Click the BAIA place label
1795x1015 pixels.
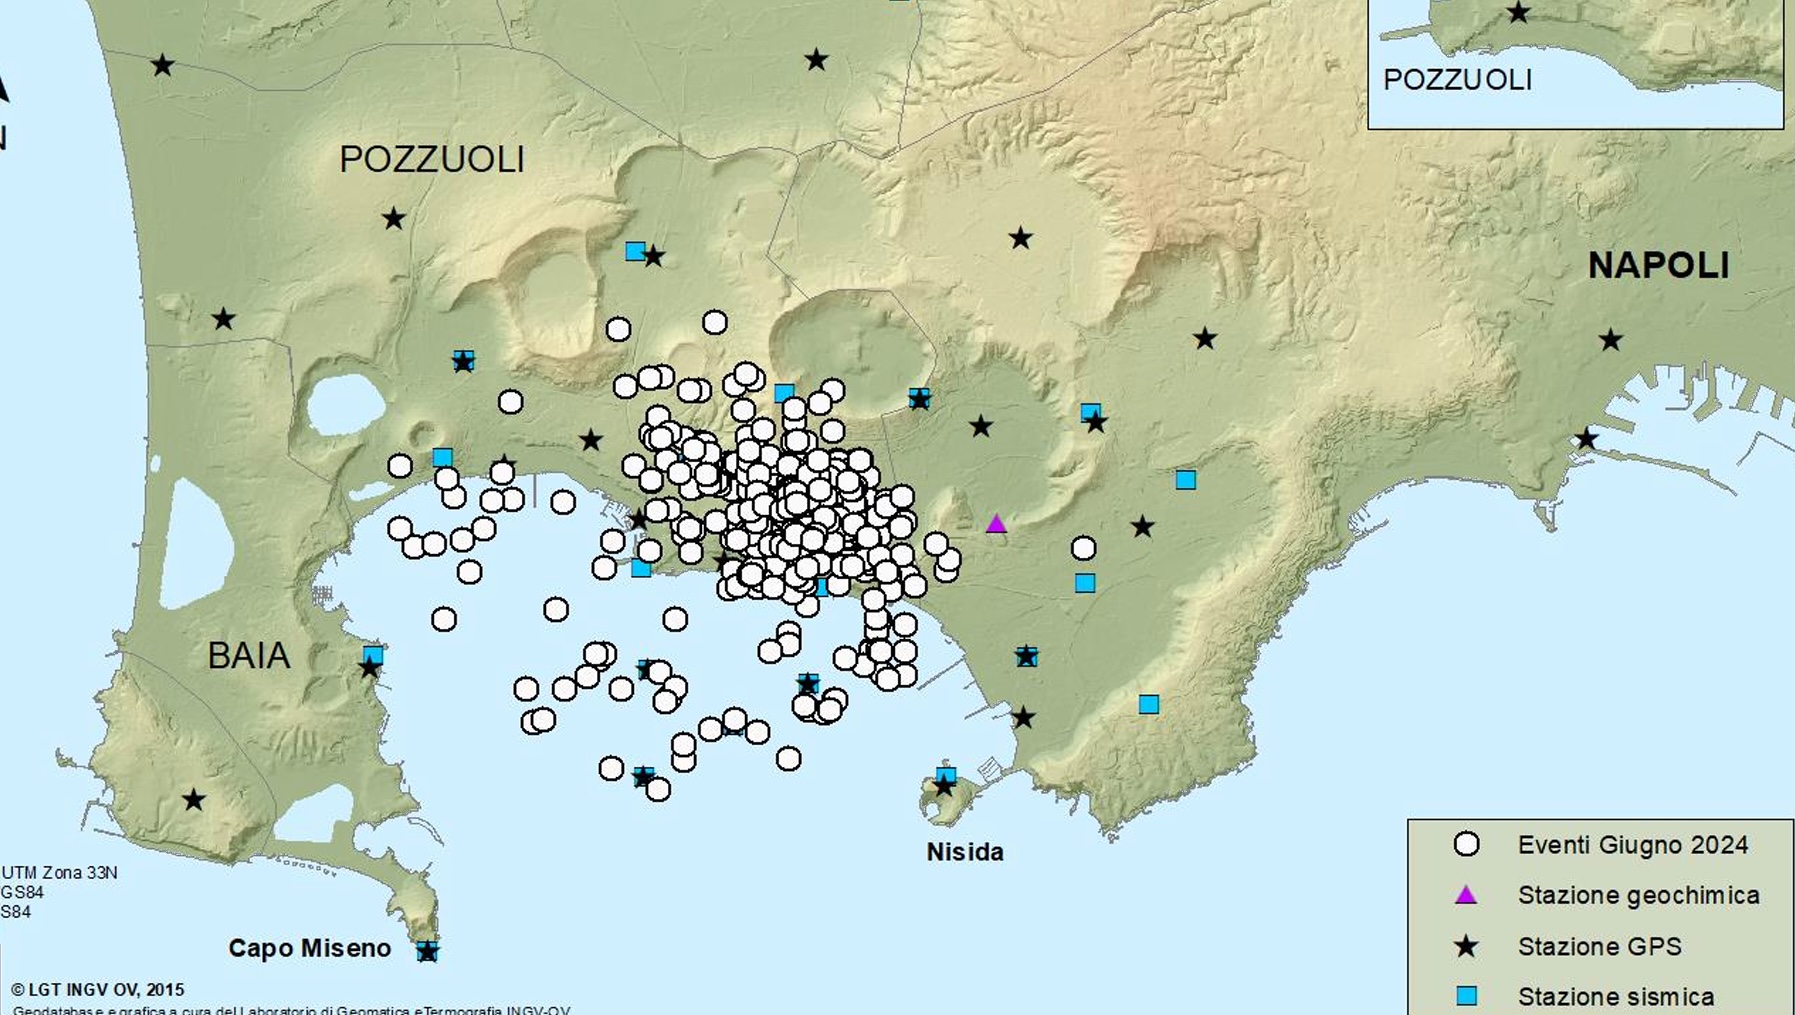point(249,656)
